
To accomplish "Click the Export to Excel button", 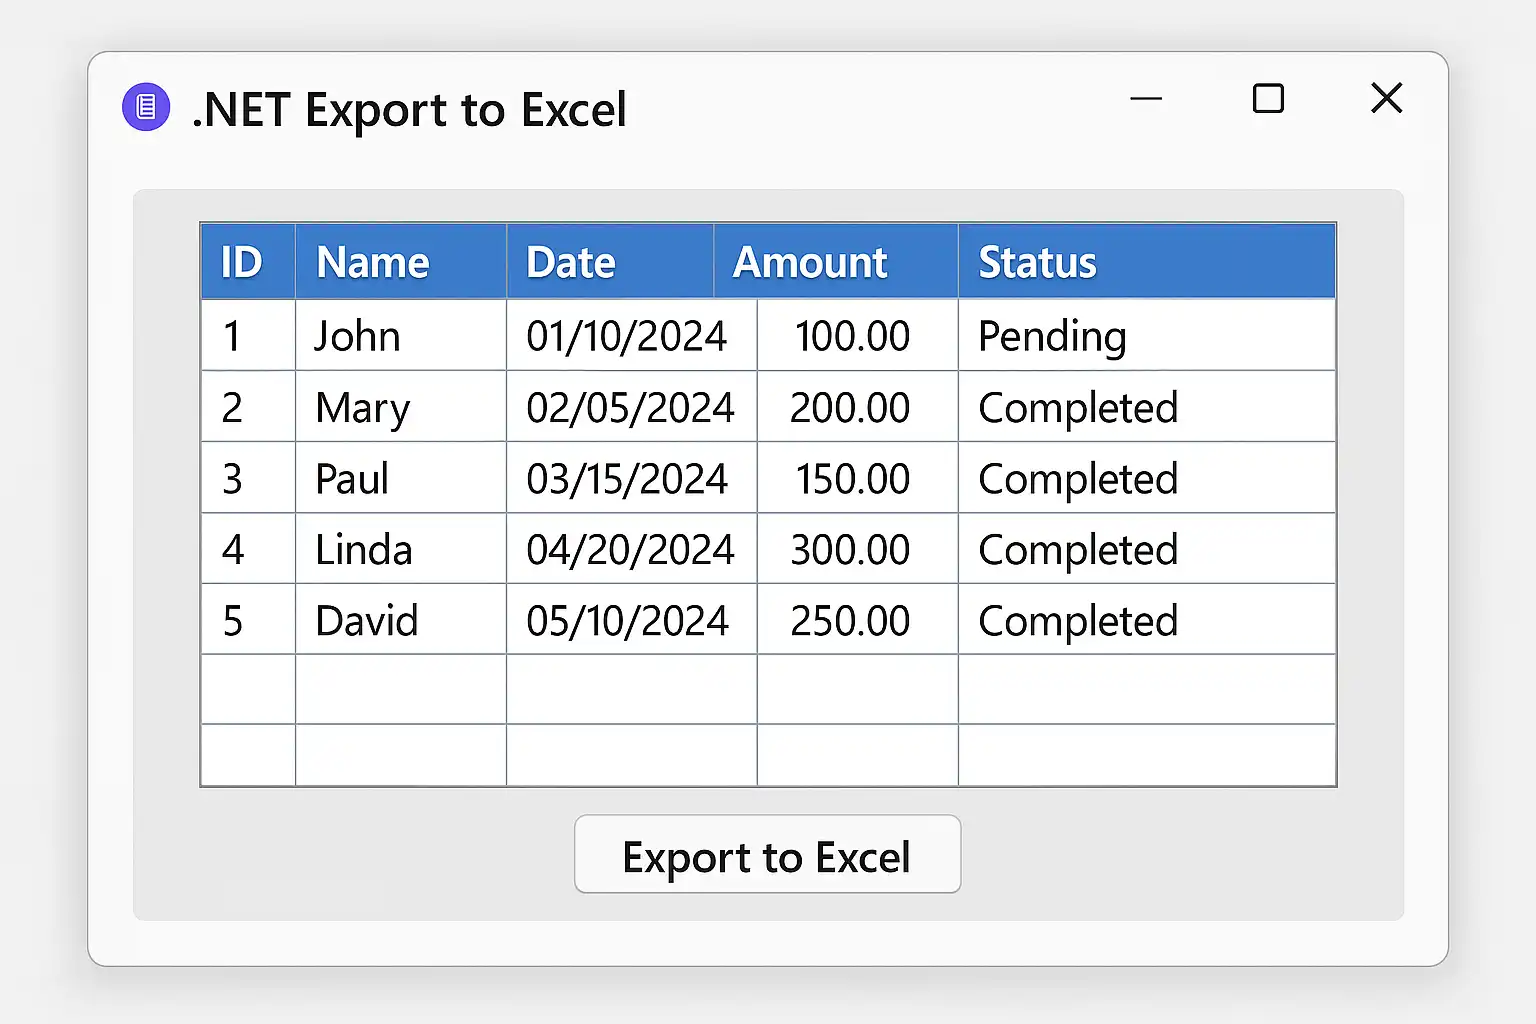I will (x=767, y=854).
